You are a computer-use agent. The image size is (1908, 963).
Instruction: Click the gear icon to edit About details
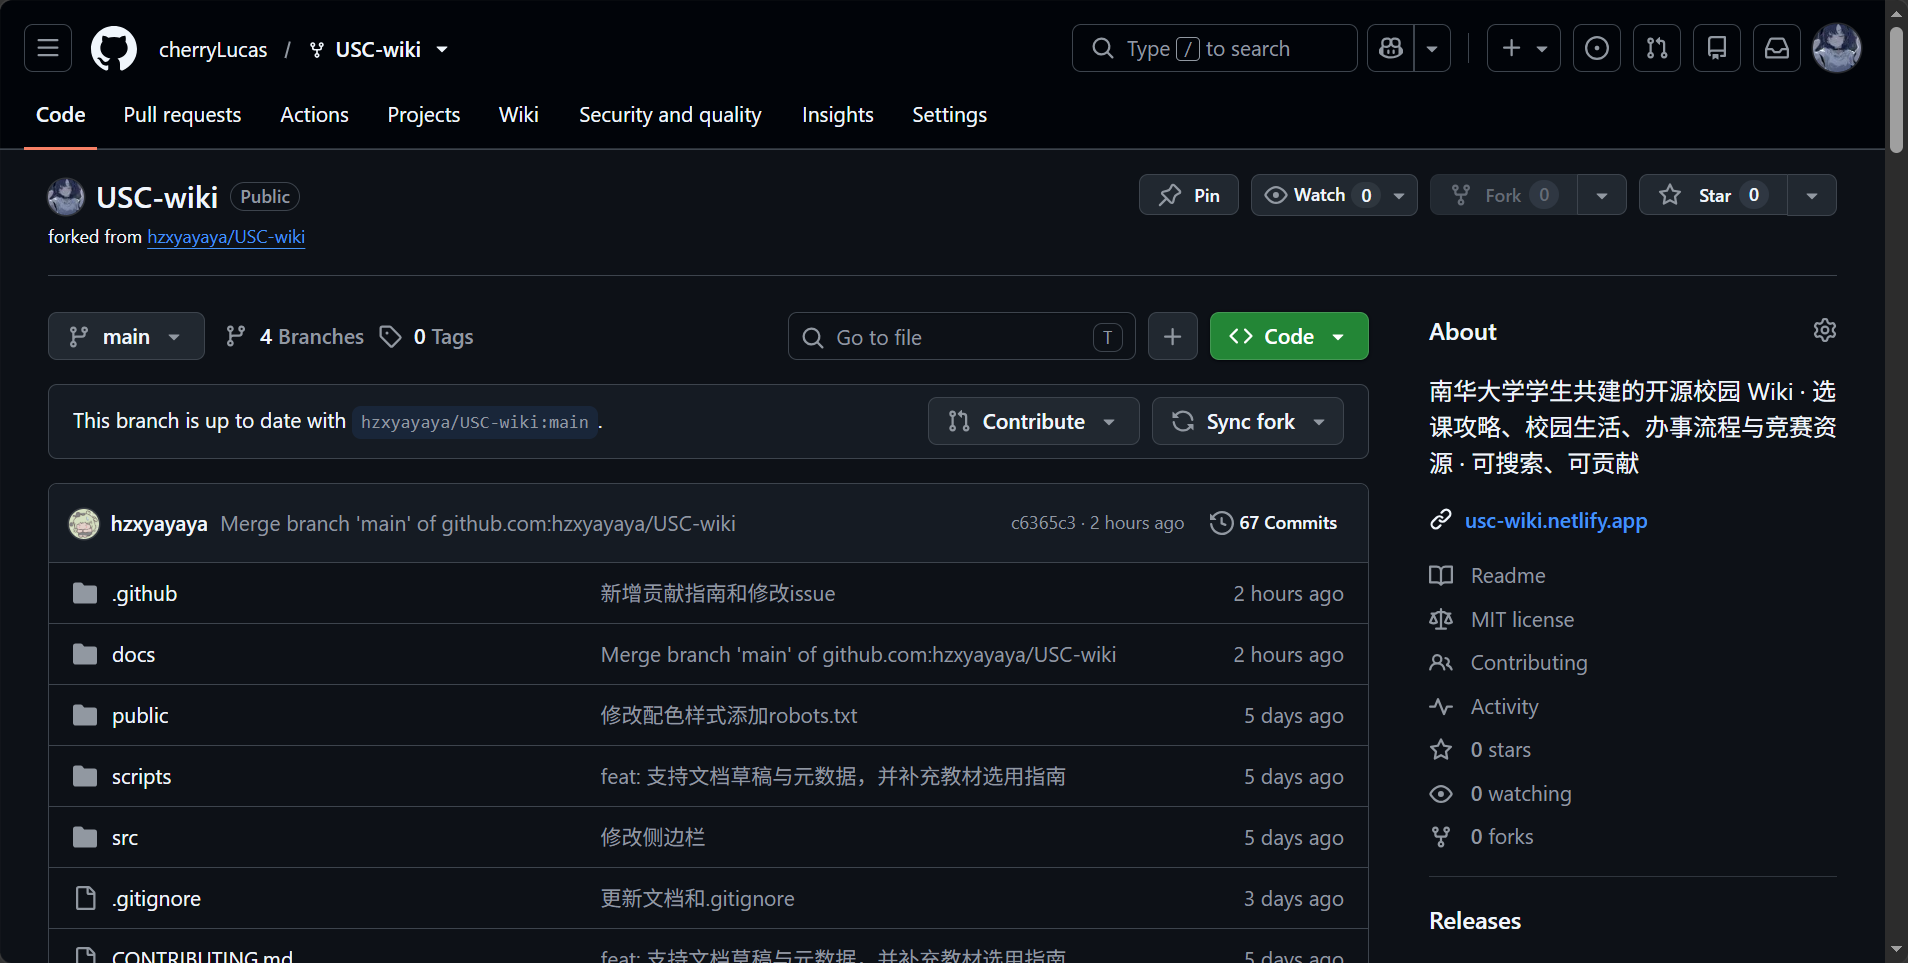[1824, 331]
